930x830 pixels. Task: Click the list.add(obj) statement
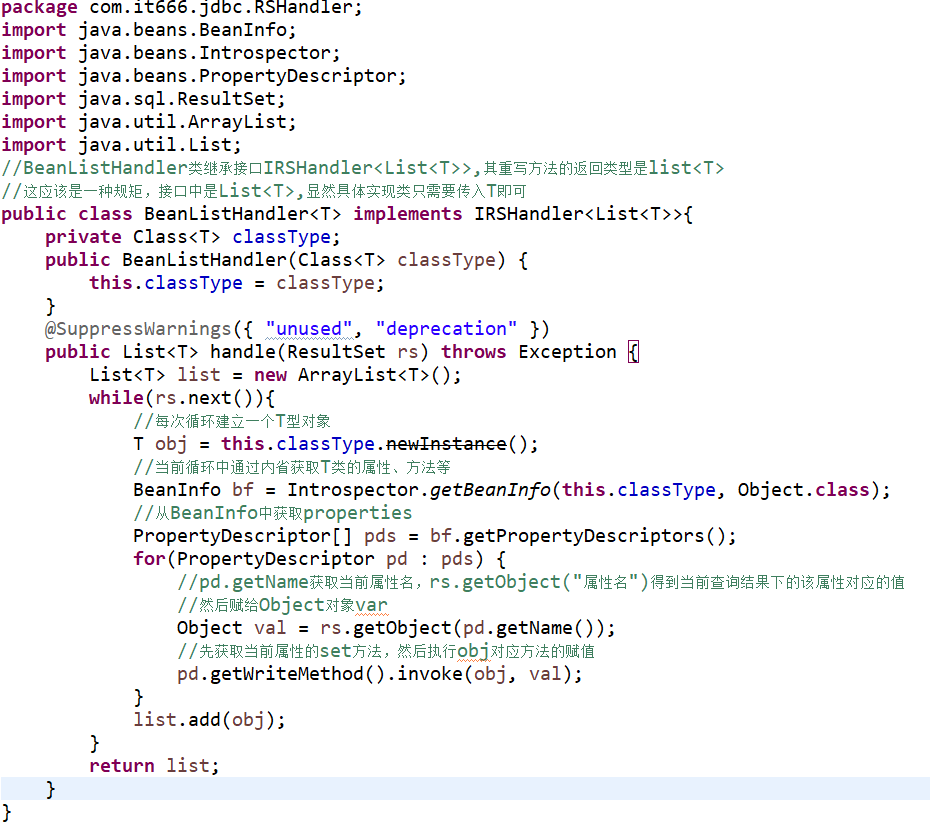198,719
